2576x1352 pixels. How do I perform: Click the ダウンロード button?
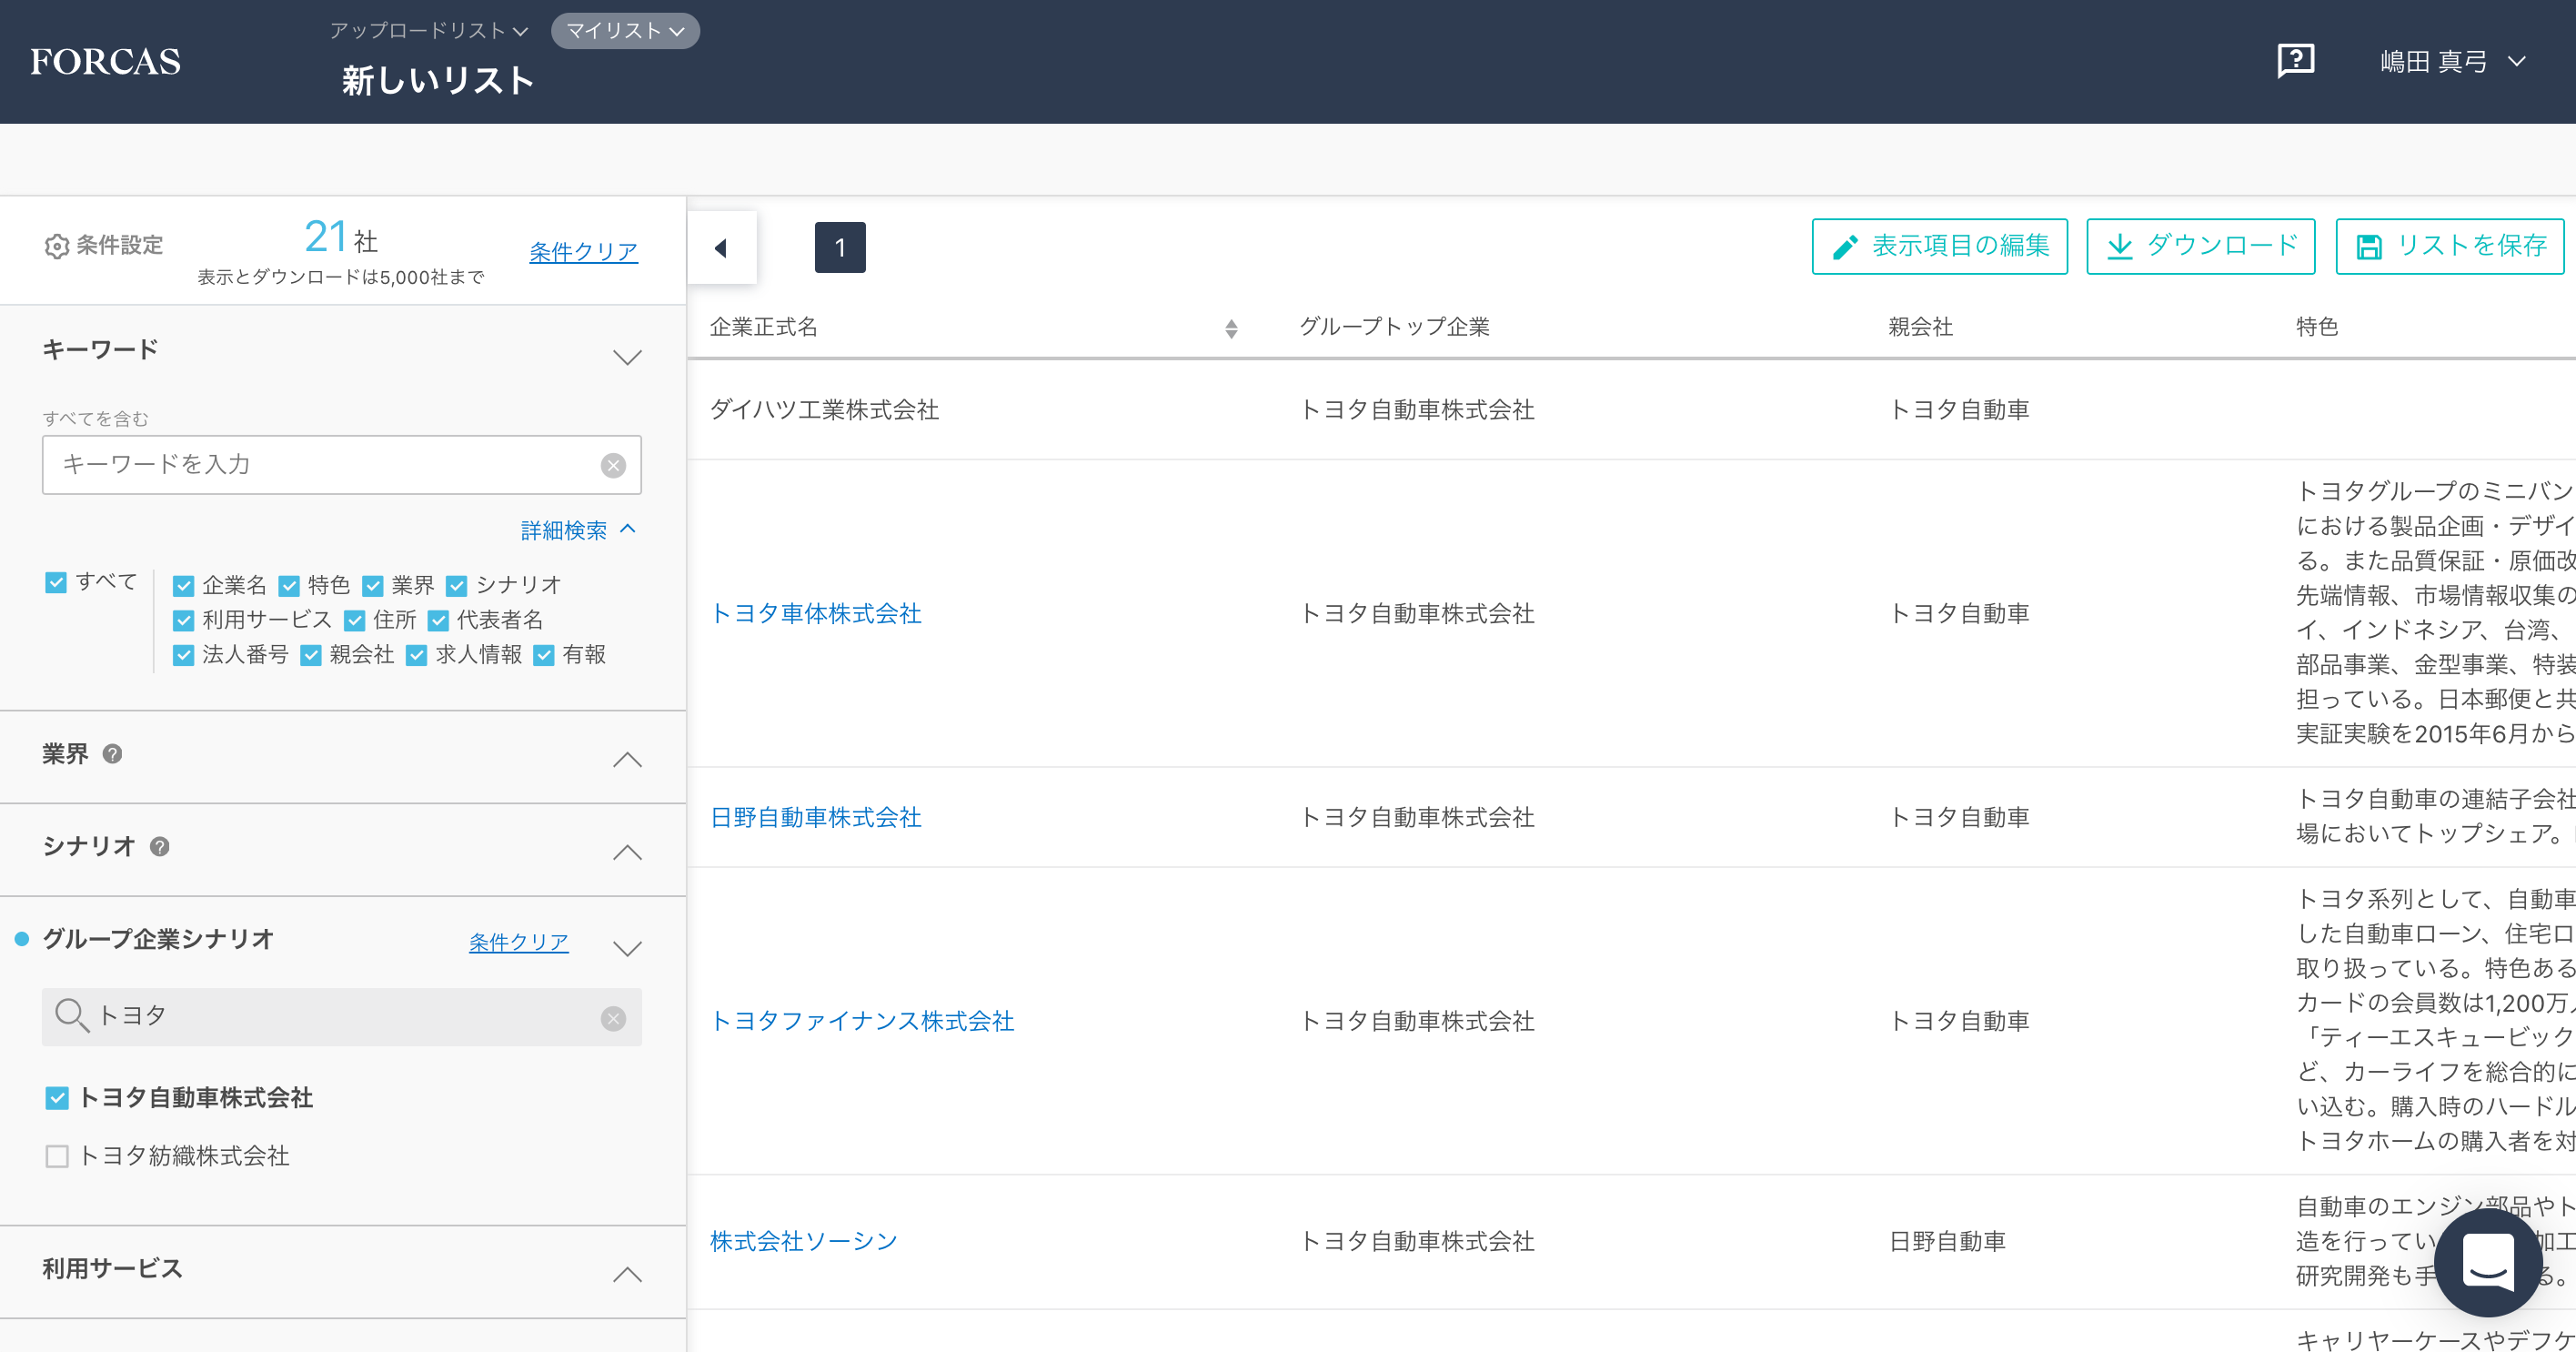click(x=2200, y=246)
